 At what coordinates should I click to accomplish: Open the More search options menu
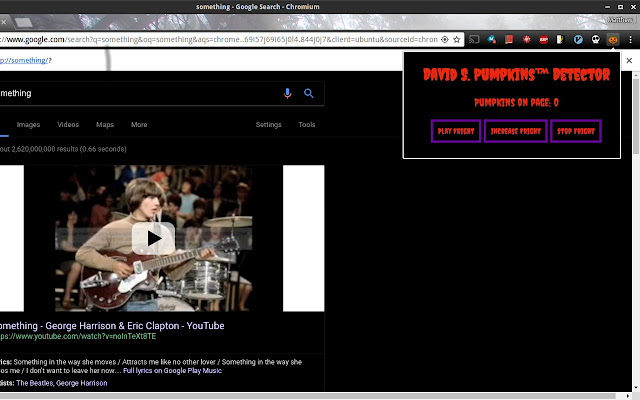[139, 124]
